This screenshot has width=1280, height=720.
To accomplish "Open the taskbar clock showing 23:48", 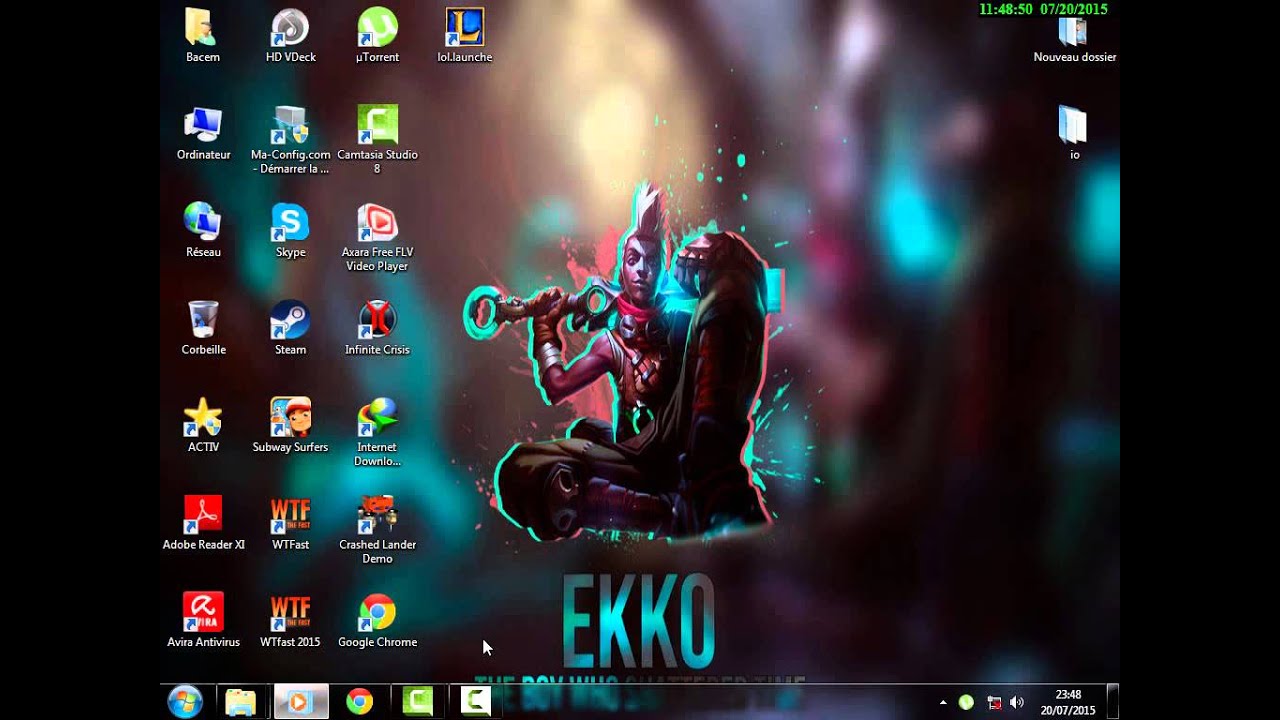I will point(1068,702).
